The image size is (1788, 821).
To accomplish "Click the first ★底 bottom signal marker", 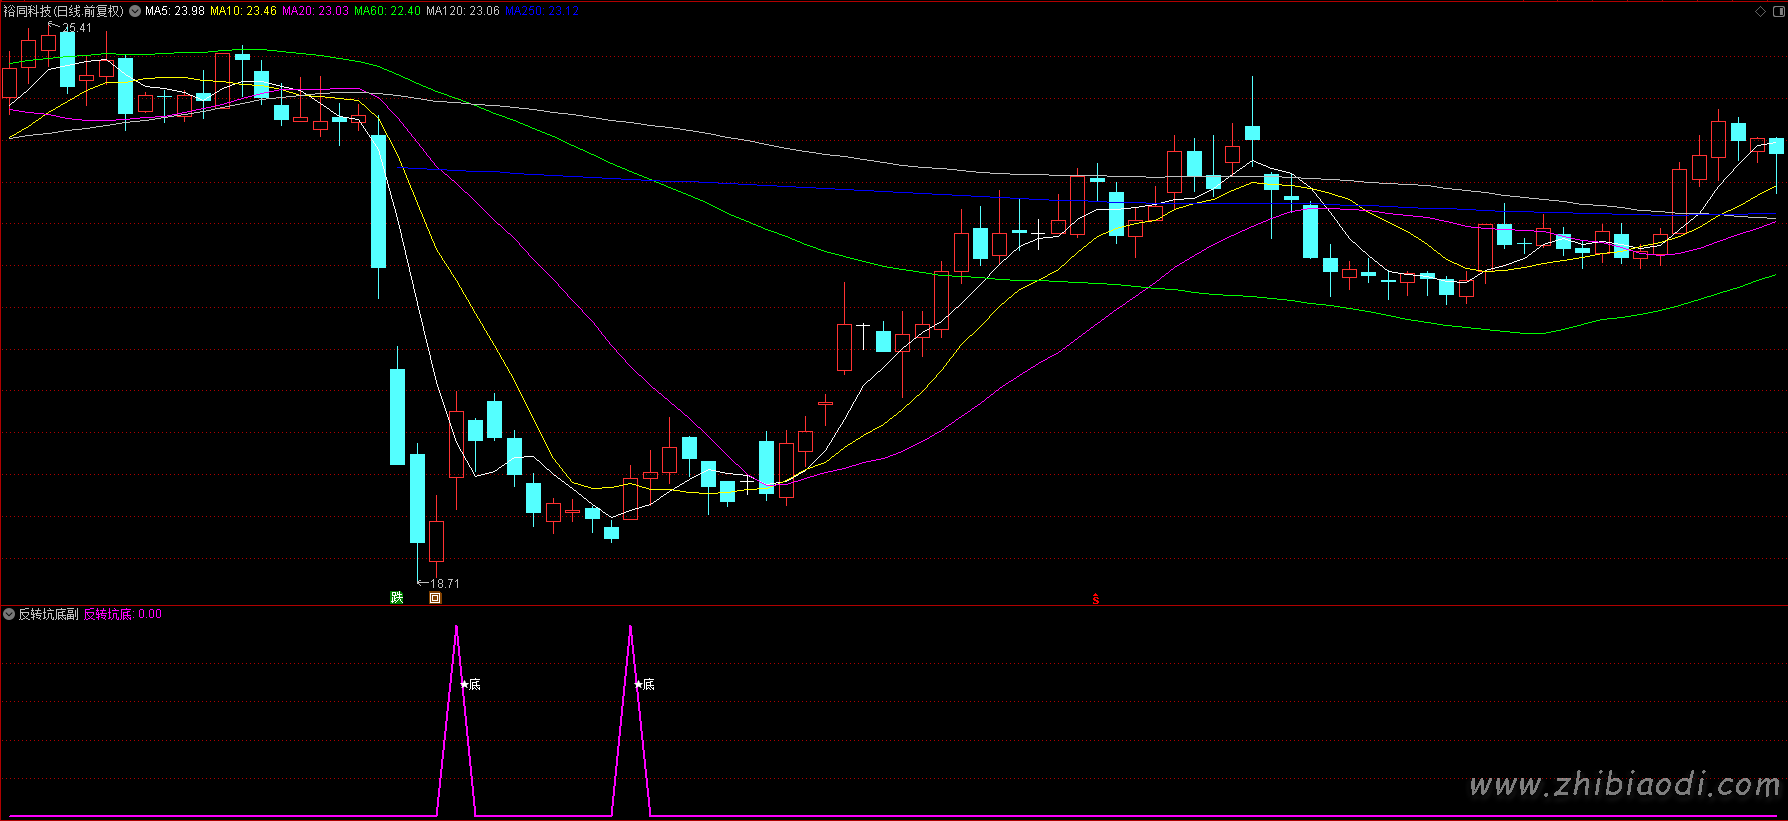I will [x=470, y=684].
